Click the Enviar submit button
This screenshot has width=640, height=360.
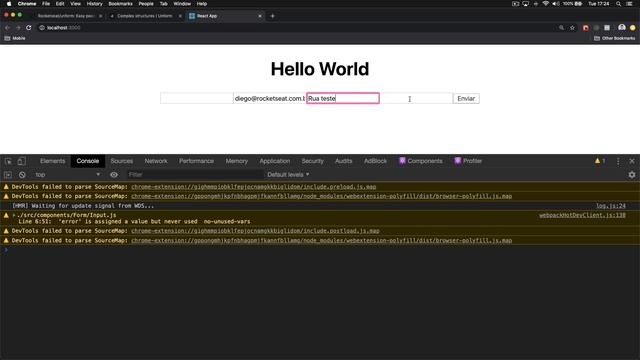[466, 98]
